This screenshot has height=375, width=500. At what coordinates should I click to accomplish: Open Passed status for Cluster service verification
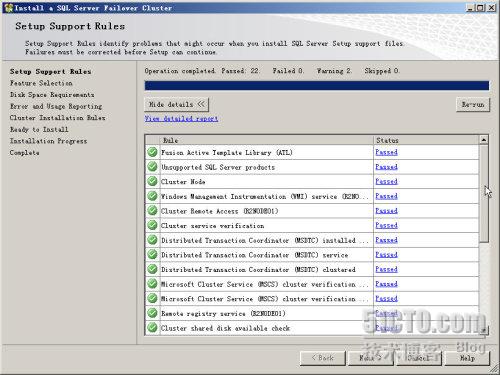coord(386,226)
